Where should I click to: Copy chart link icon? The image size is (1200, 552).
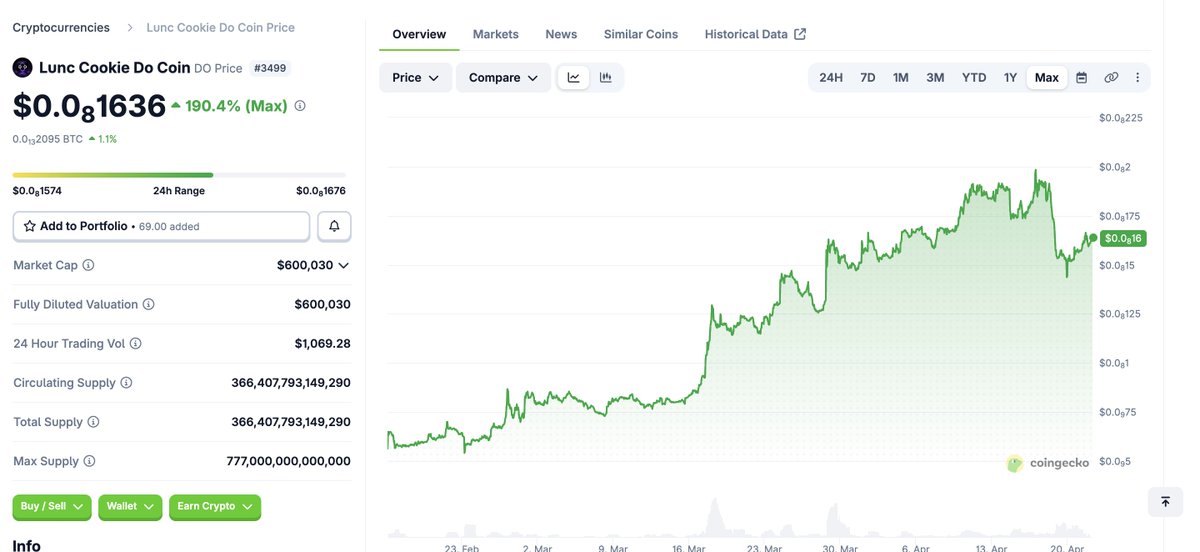pyautogui.click(x=1111, y=77)
